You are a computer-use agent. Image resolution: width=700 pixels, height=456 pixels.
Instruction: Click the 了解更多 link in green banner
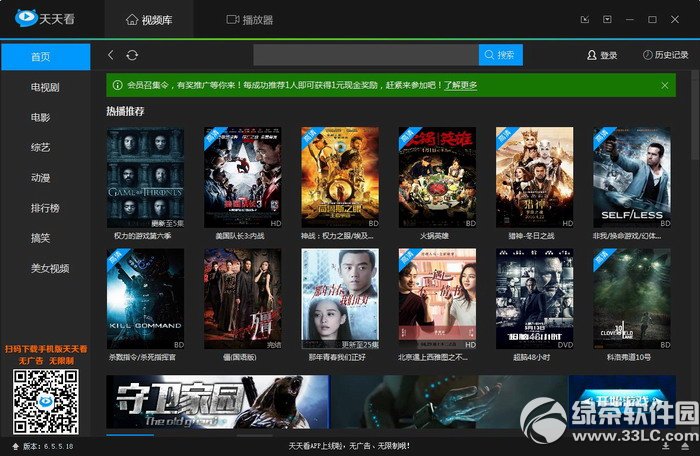click(x=460, y=85)
